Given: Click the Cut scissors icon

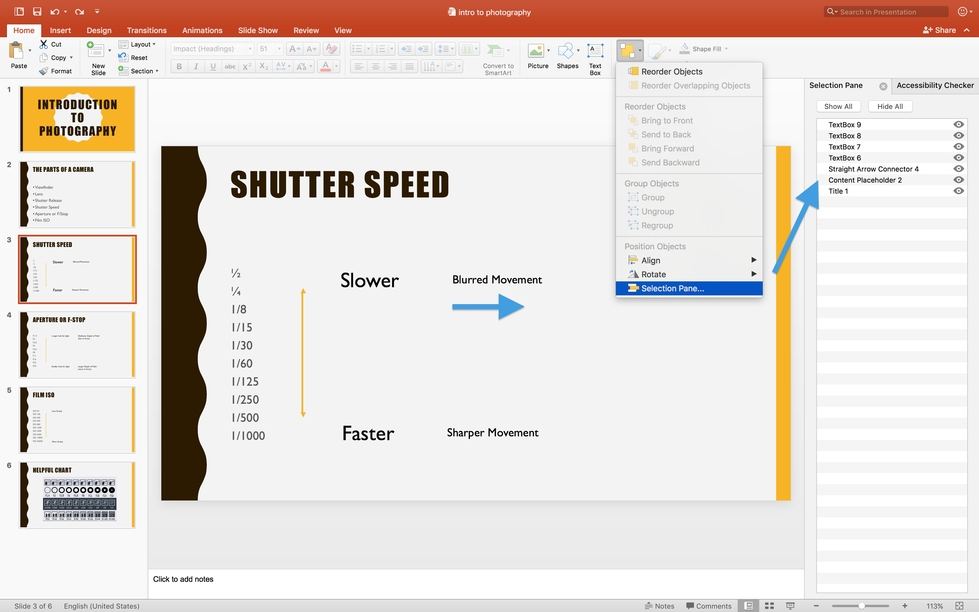Looking at the screenshot, I should pos(44,44).
